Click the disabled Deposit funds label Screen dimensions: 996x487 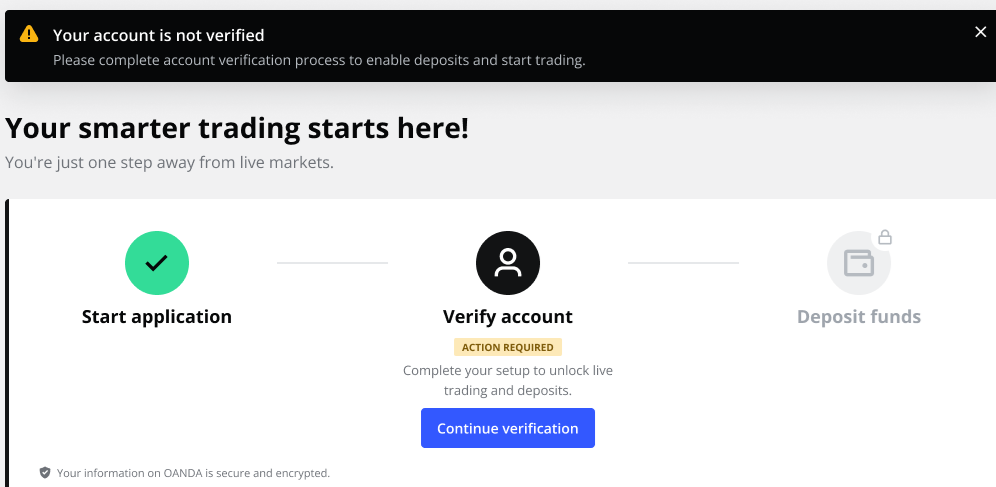[x=859, y=317]
